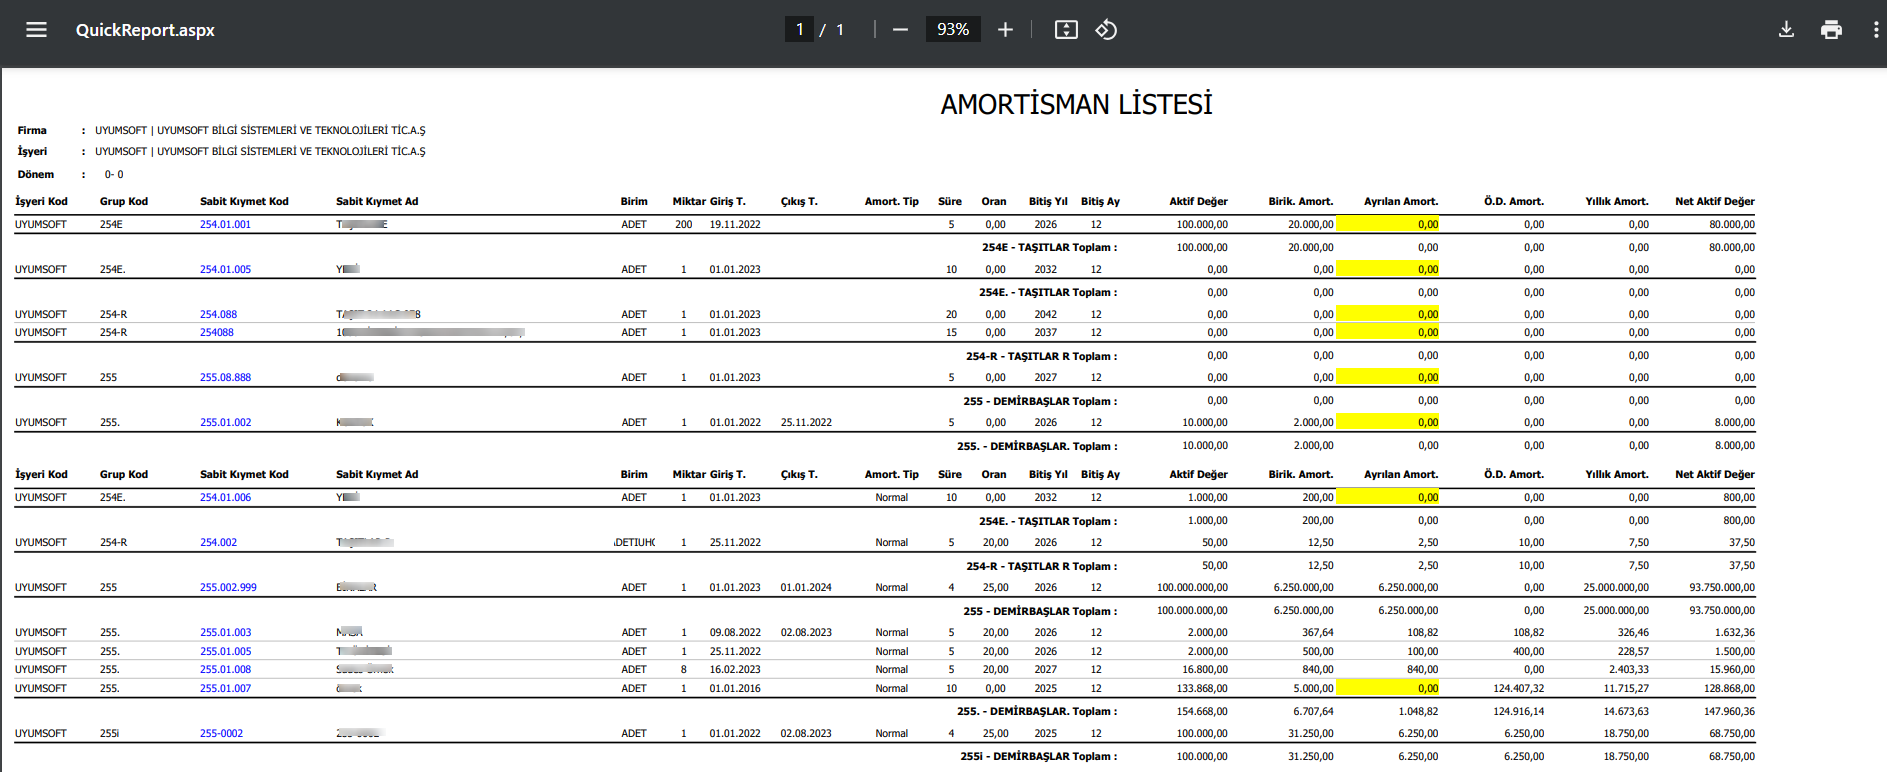Image resolution: width=1887 pixels, height=772 pixels.
Task: Click the Çıkış date 01.01.2024
Action: 806,588
